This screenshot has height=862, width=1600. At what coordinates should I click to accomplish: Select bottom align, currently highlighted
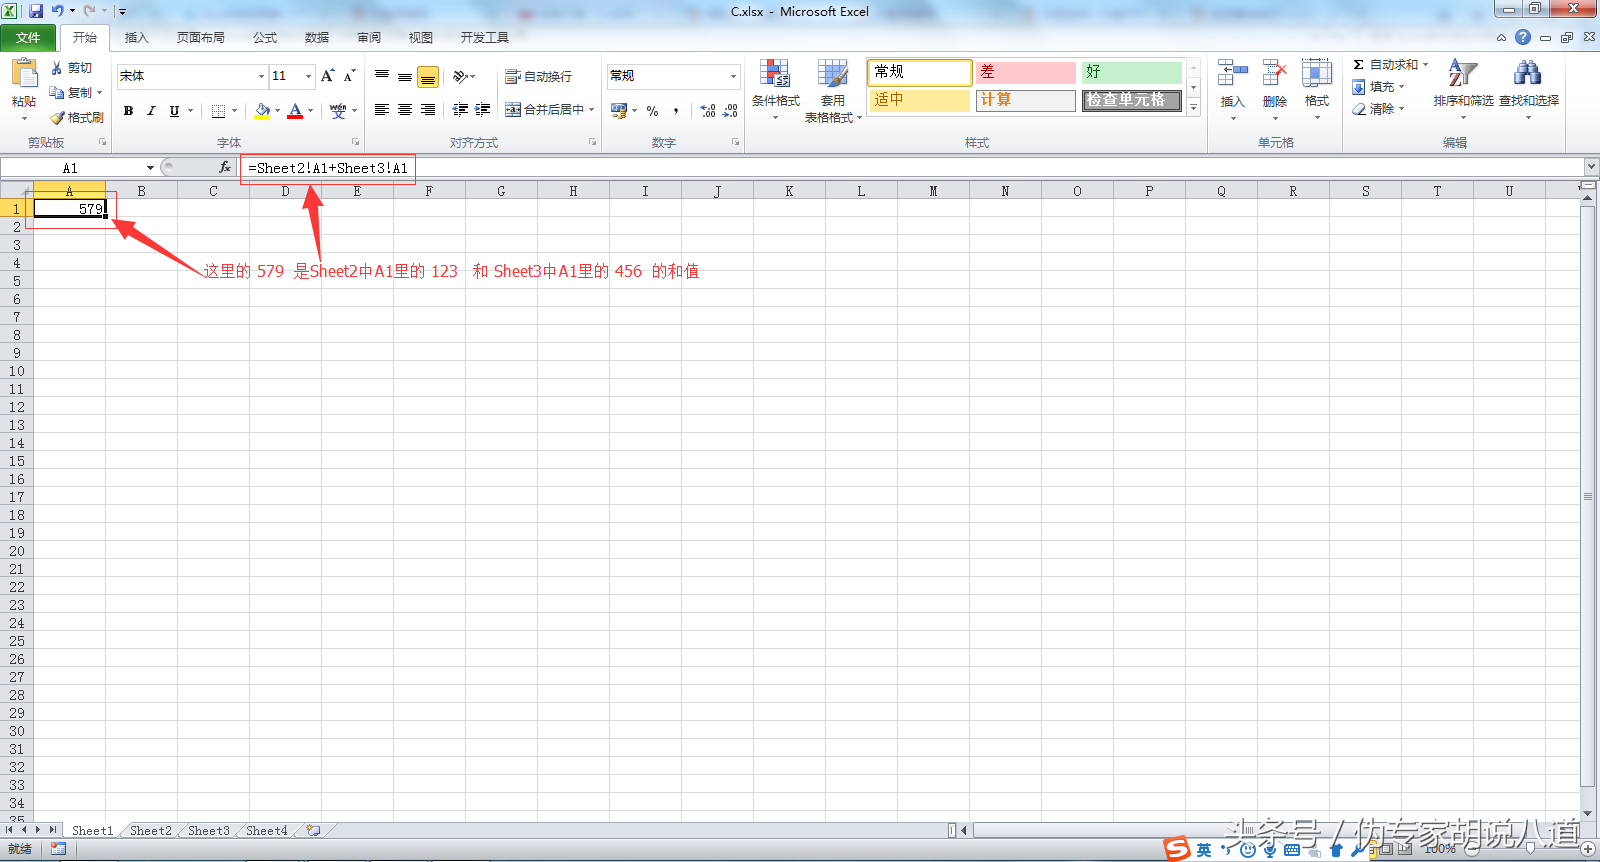tap(428, 77)
